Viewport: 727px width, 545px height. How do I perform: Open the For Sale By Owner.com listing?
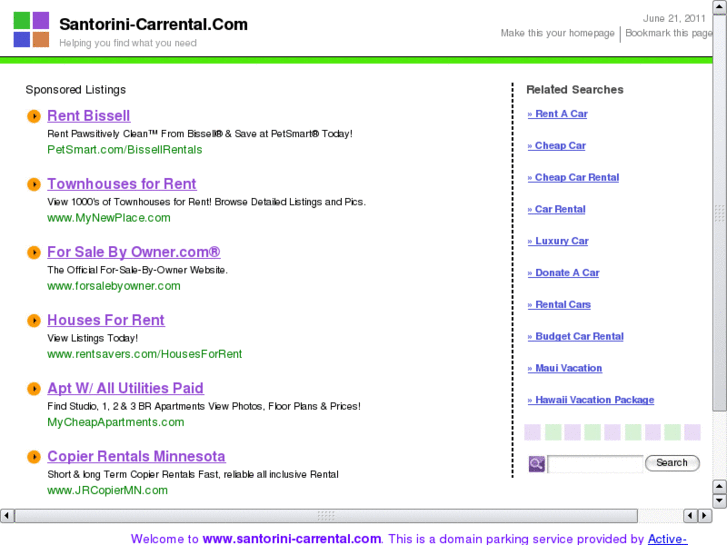coord(134,252)
